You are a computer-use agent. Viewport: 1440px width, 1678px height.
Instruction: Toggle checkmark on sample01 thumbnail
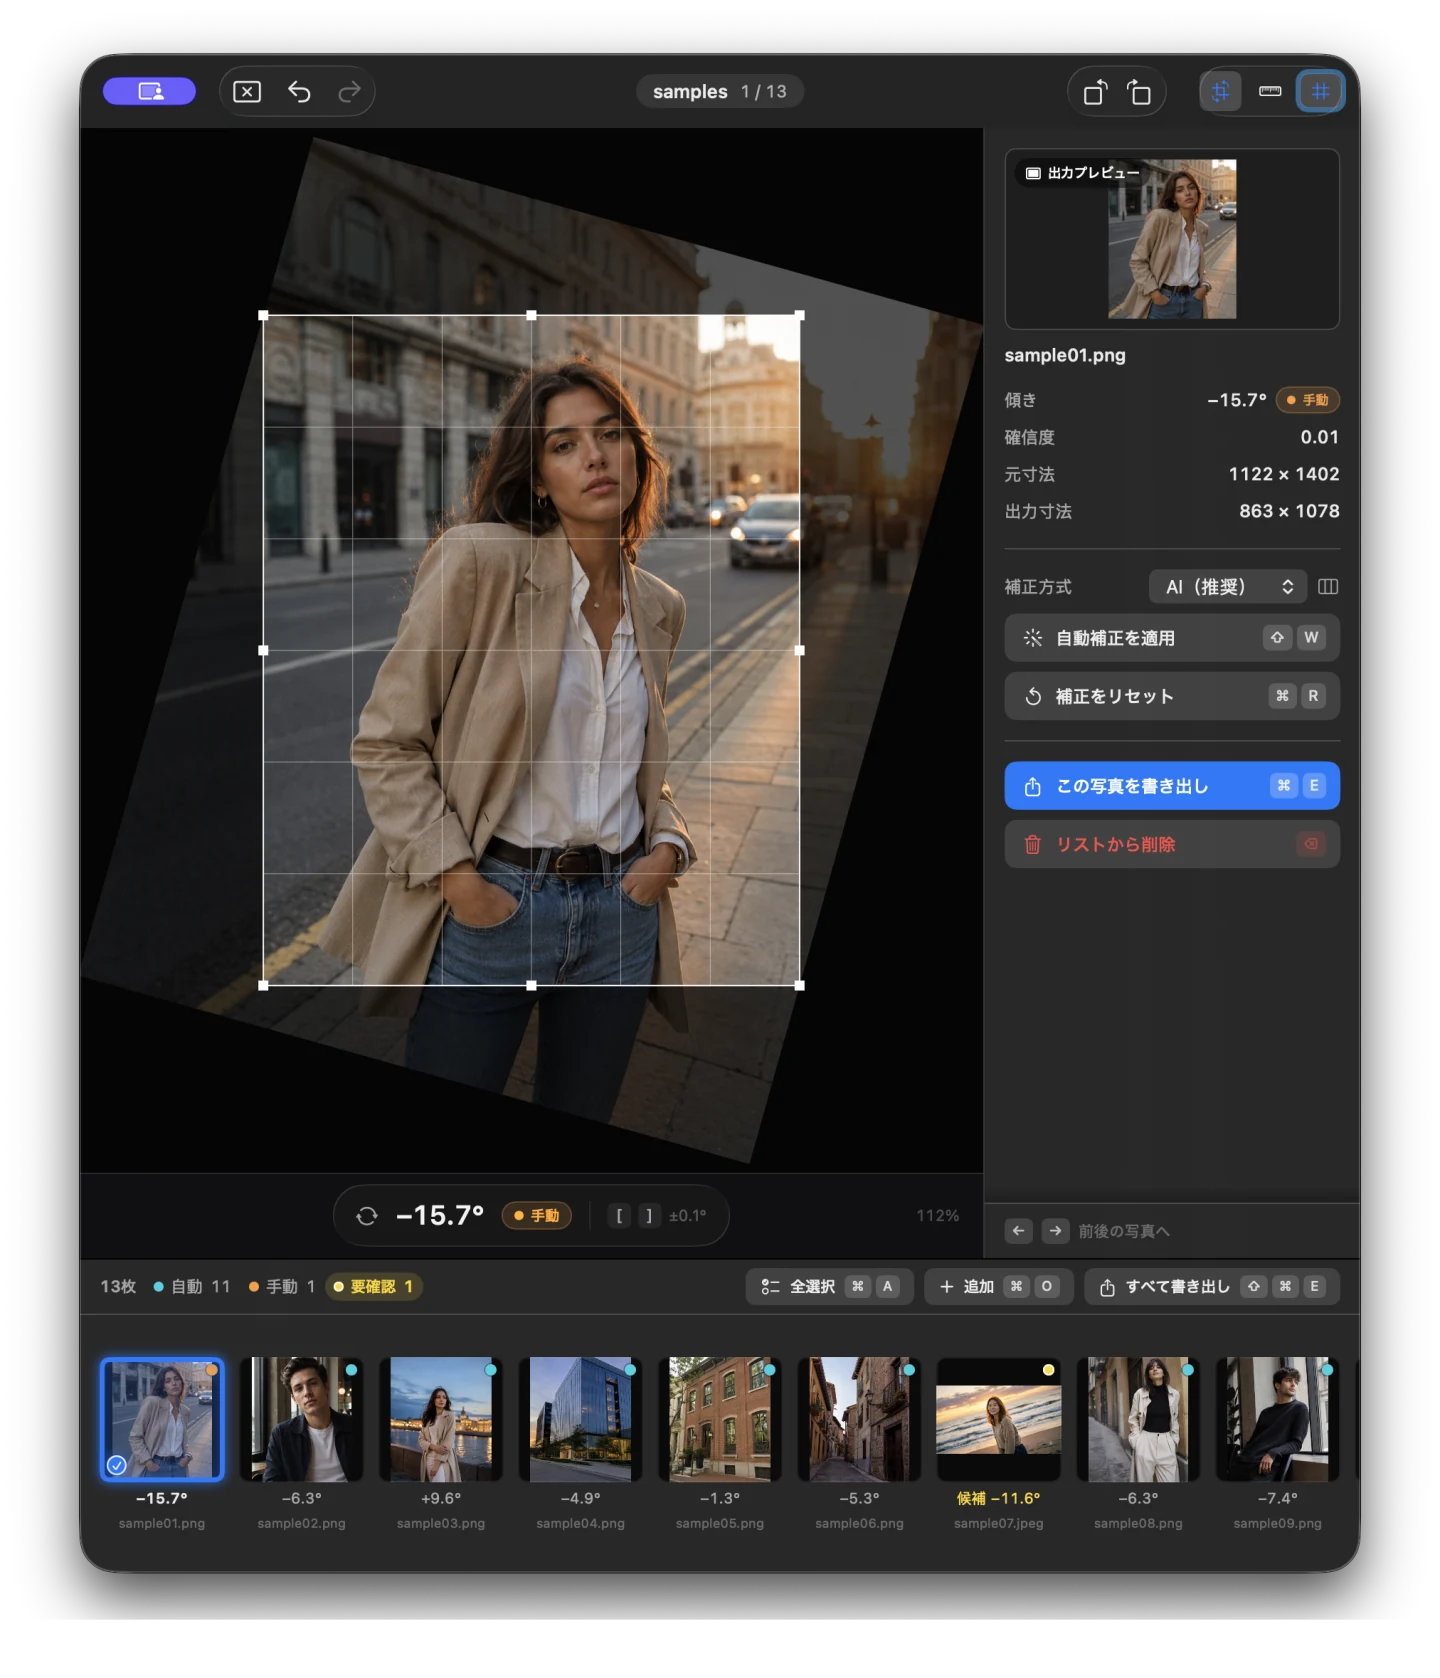117,1464
